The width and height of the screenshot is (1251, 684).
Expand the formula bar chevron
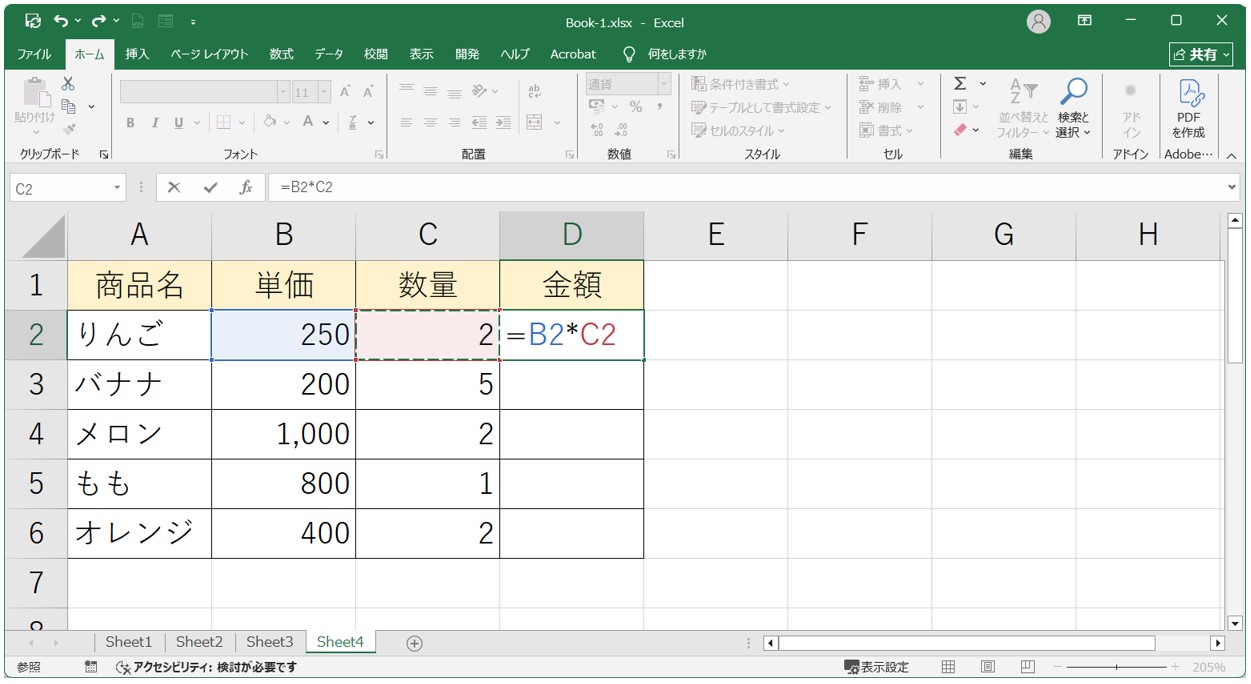click(x=1232, y=187)
